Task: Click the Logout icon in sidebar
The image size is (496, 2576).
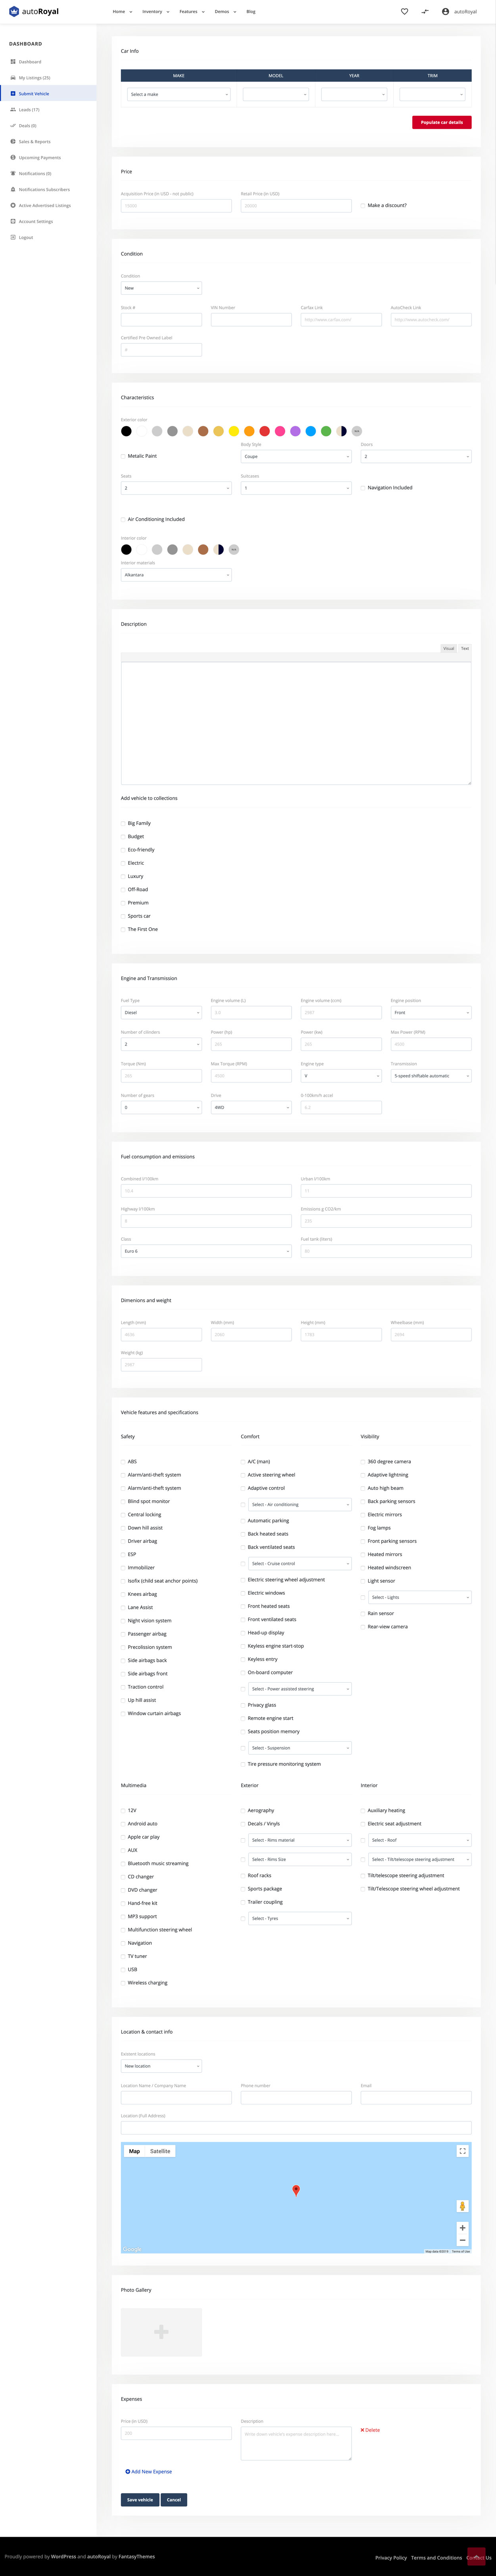Action: [x=13, y=238]
